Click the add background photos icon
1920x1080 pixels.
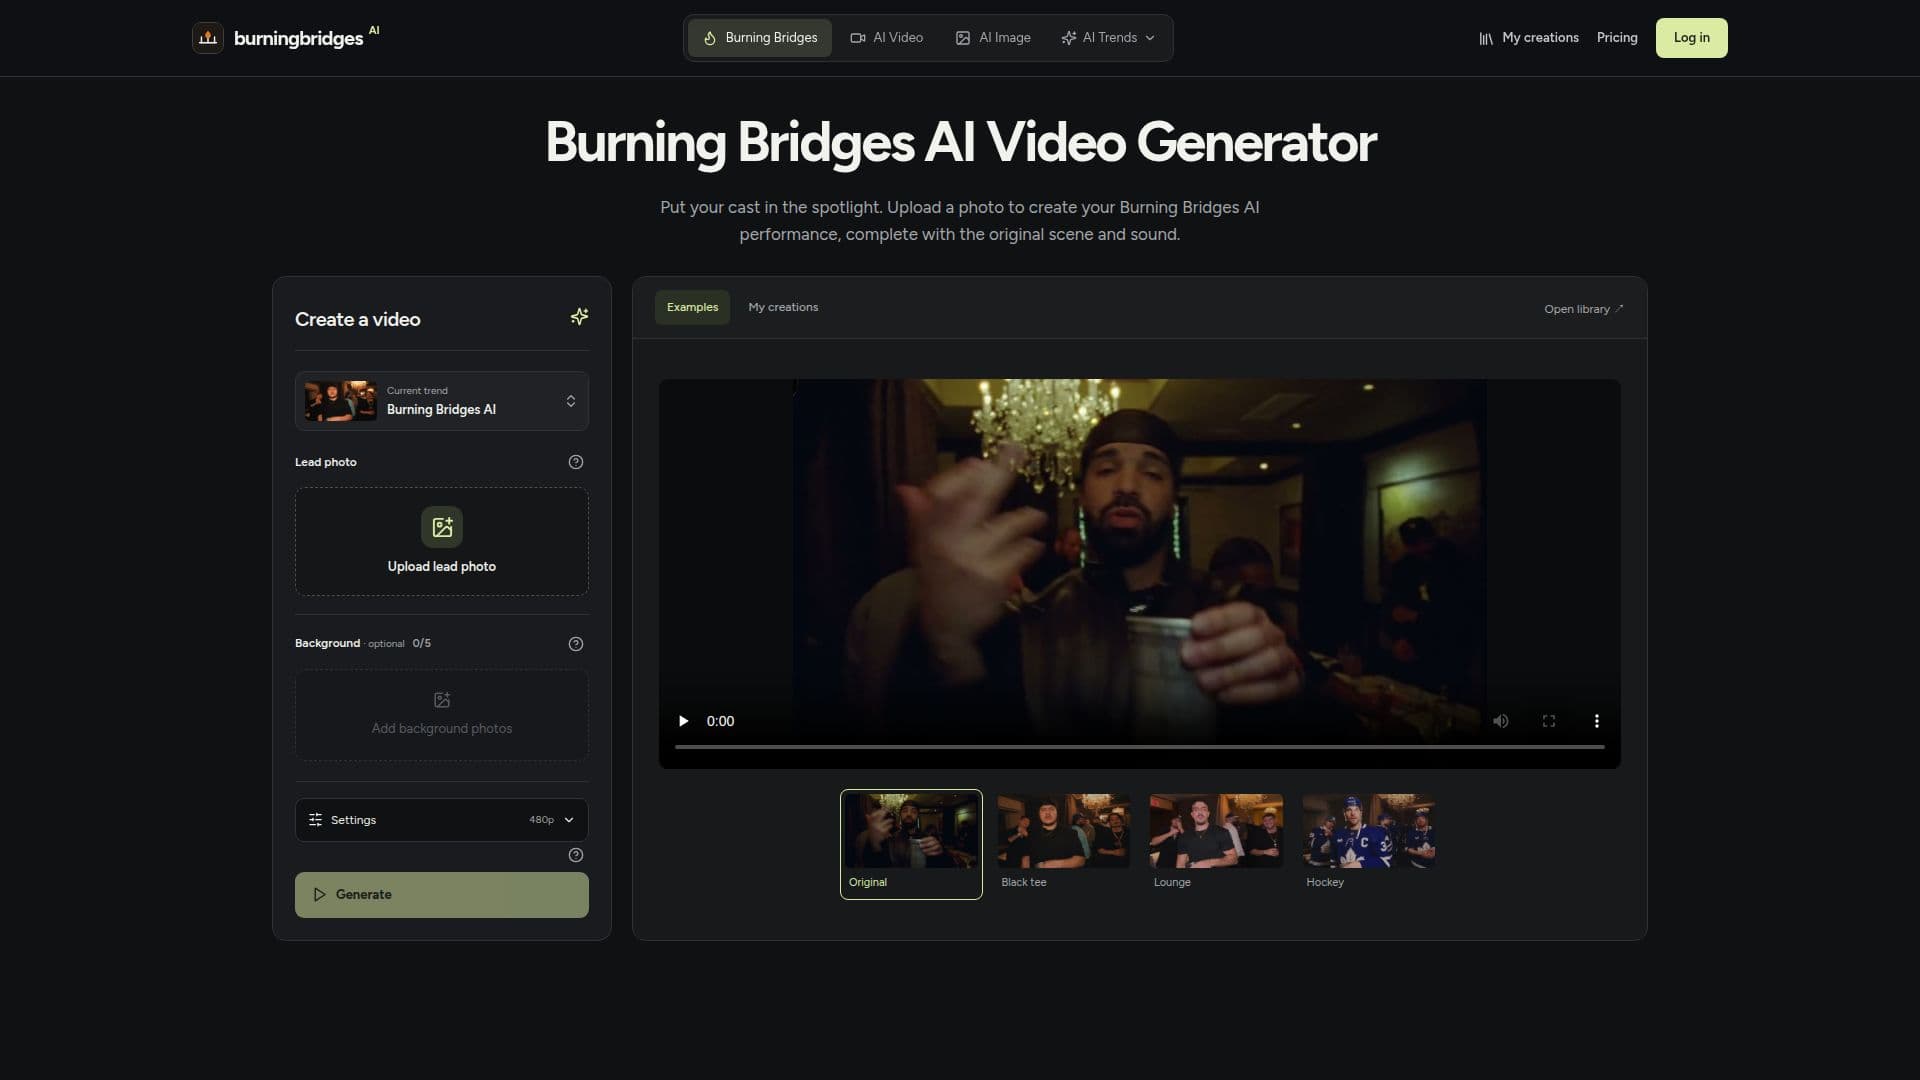[x=442, y=700]
